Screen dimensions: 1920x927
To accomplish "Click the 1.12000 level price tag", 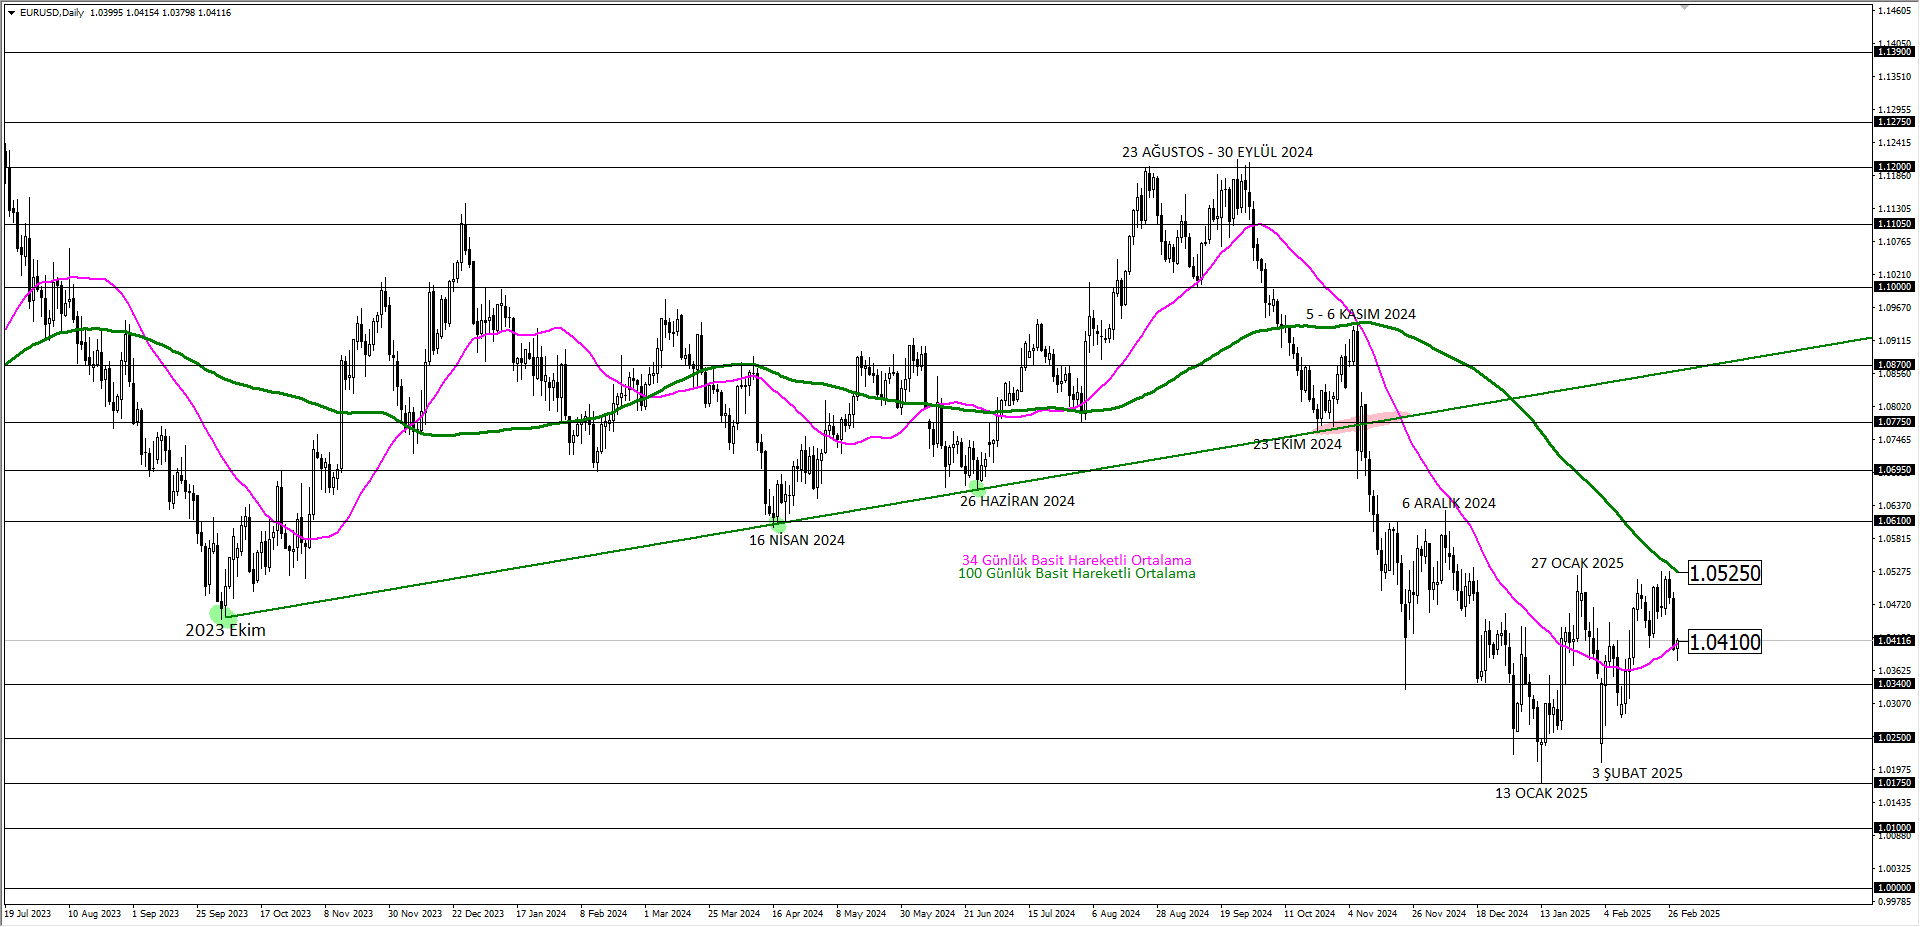I will pos(1894,167).
